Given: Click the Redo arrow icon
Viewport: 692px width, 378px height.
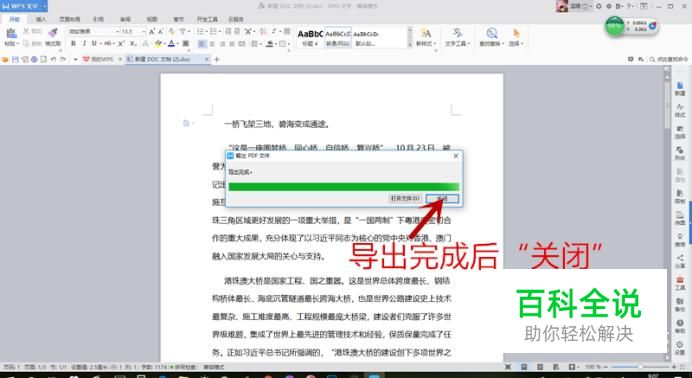Looking at the screenshot, I should (63, 59).
